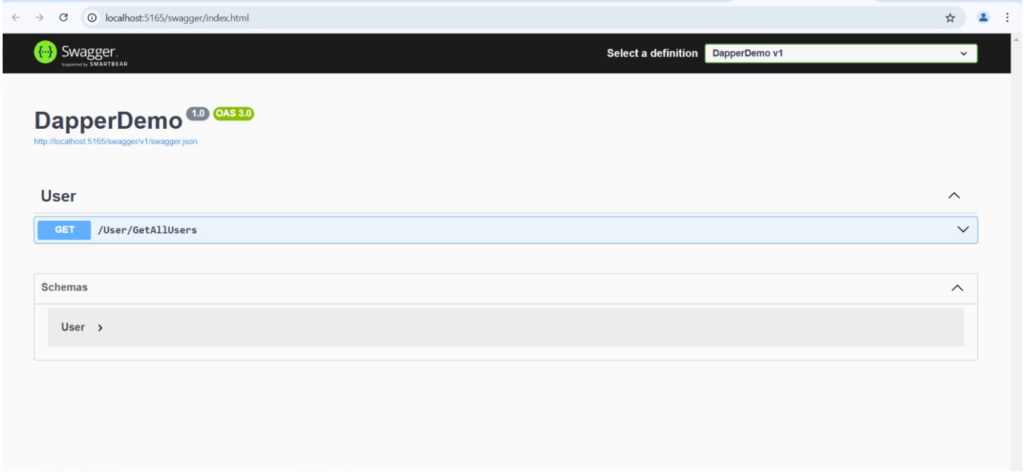1024x472 pixels.
Task: Click the /User/GetAllUsers endpoint path
Action: [x=147, y=230]
